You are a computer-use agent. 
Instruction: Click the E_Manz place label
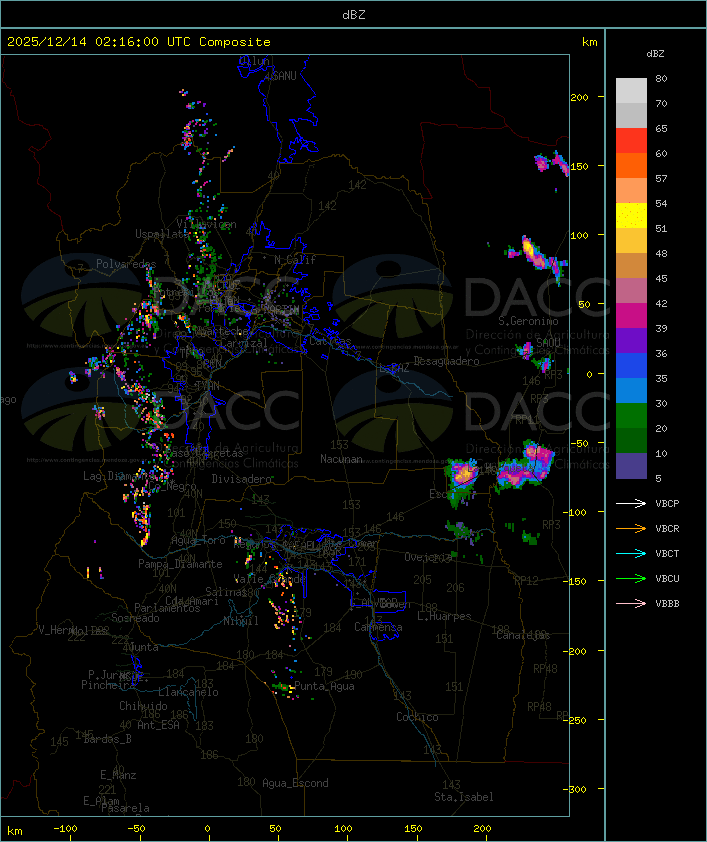coord(118,775)
